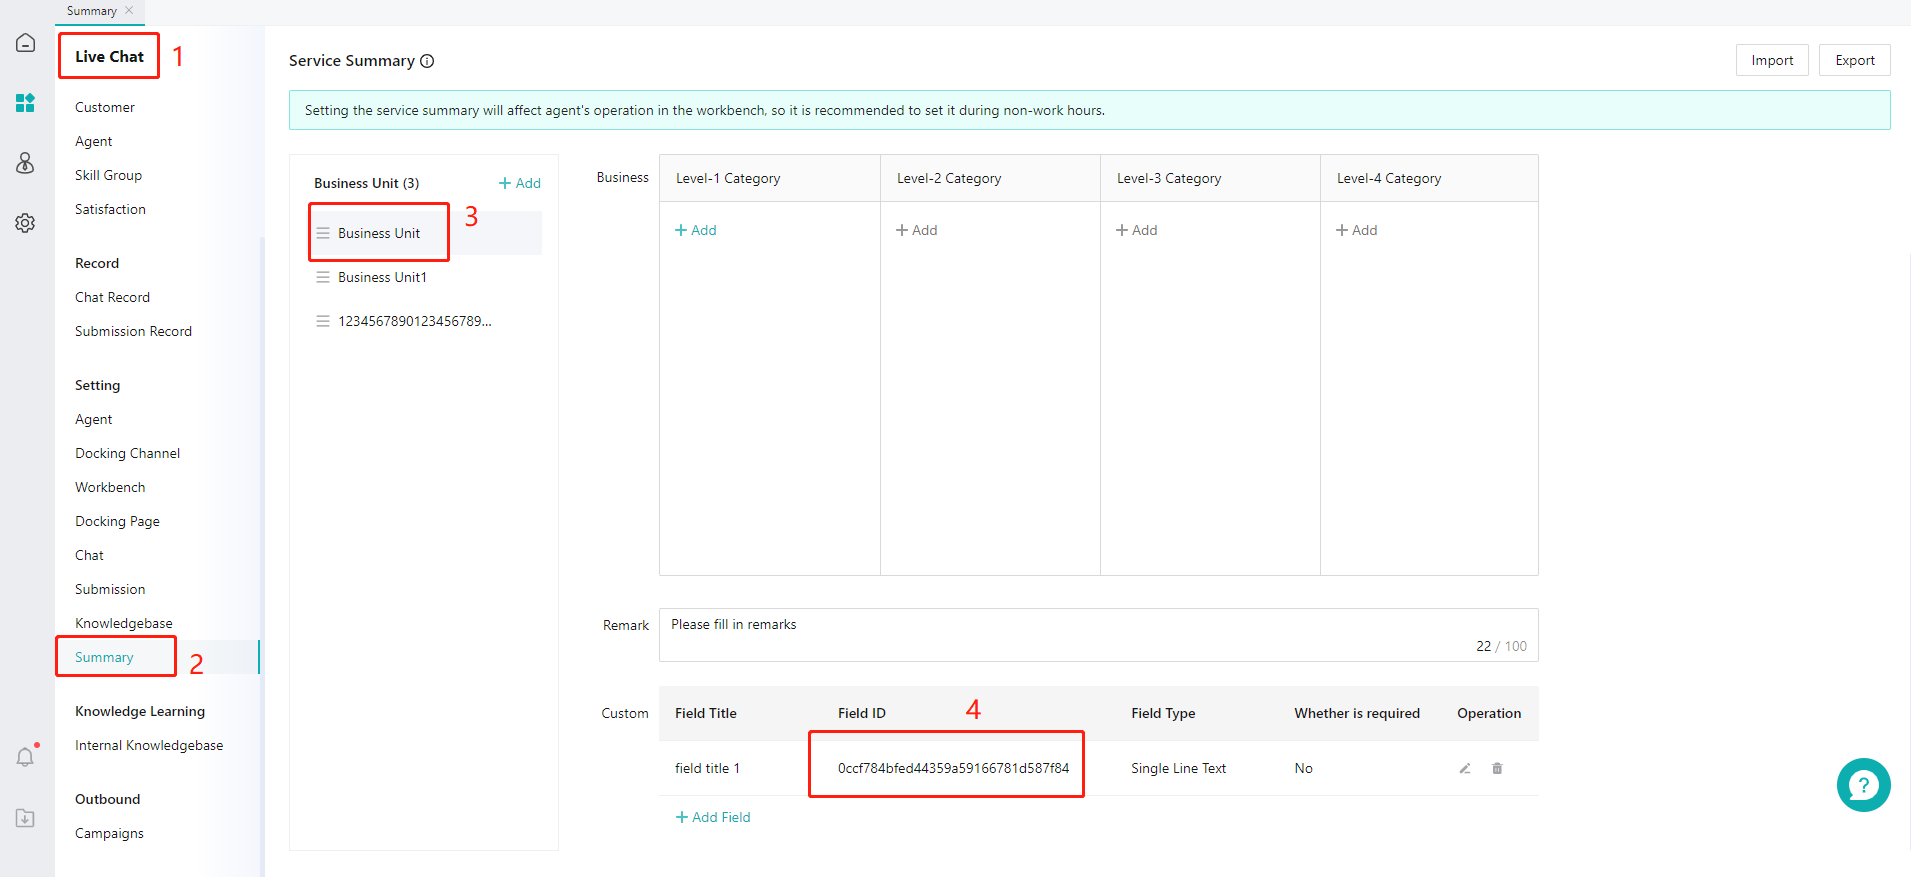Screen dimensions: 1911x877
Task: Open the notification bell icon
Action: 26,757
